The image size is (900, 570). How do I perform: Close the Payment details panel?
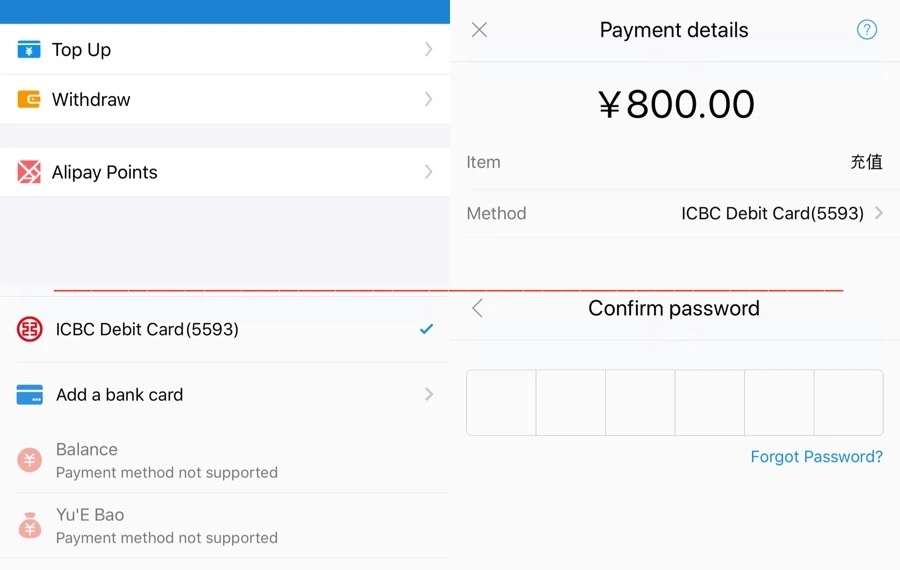tap(479, 30)
